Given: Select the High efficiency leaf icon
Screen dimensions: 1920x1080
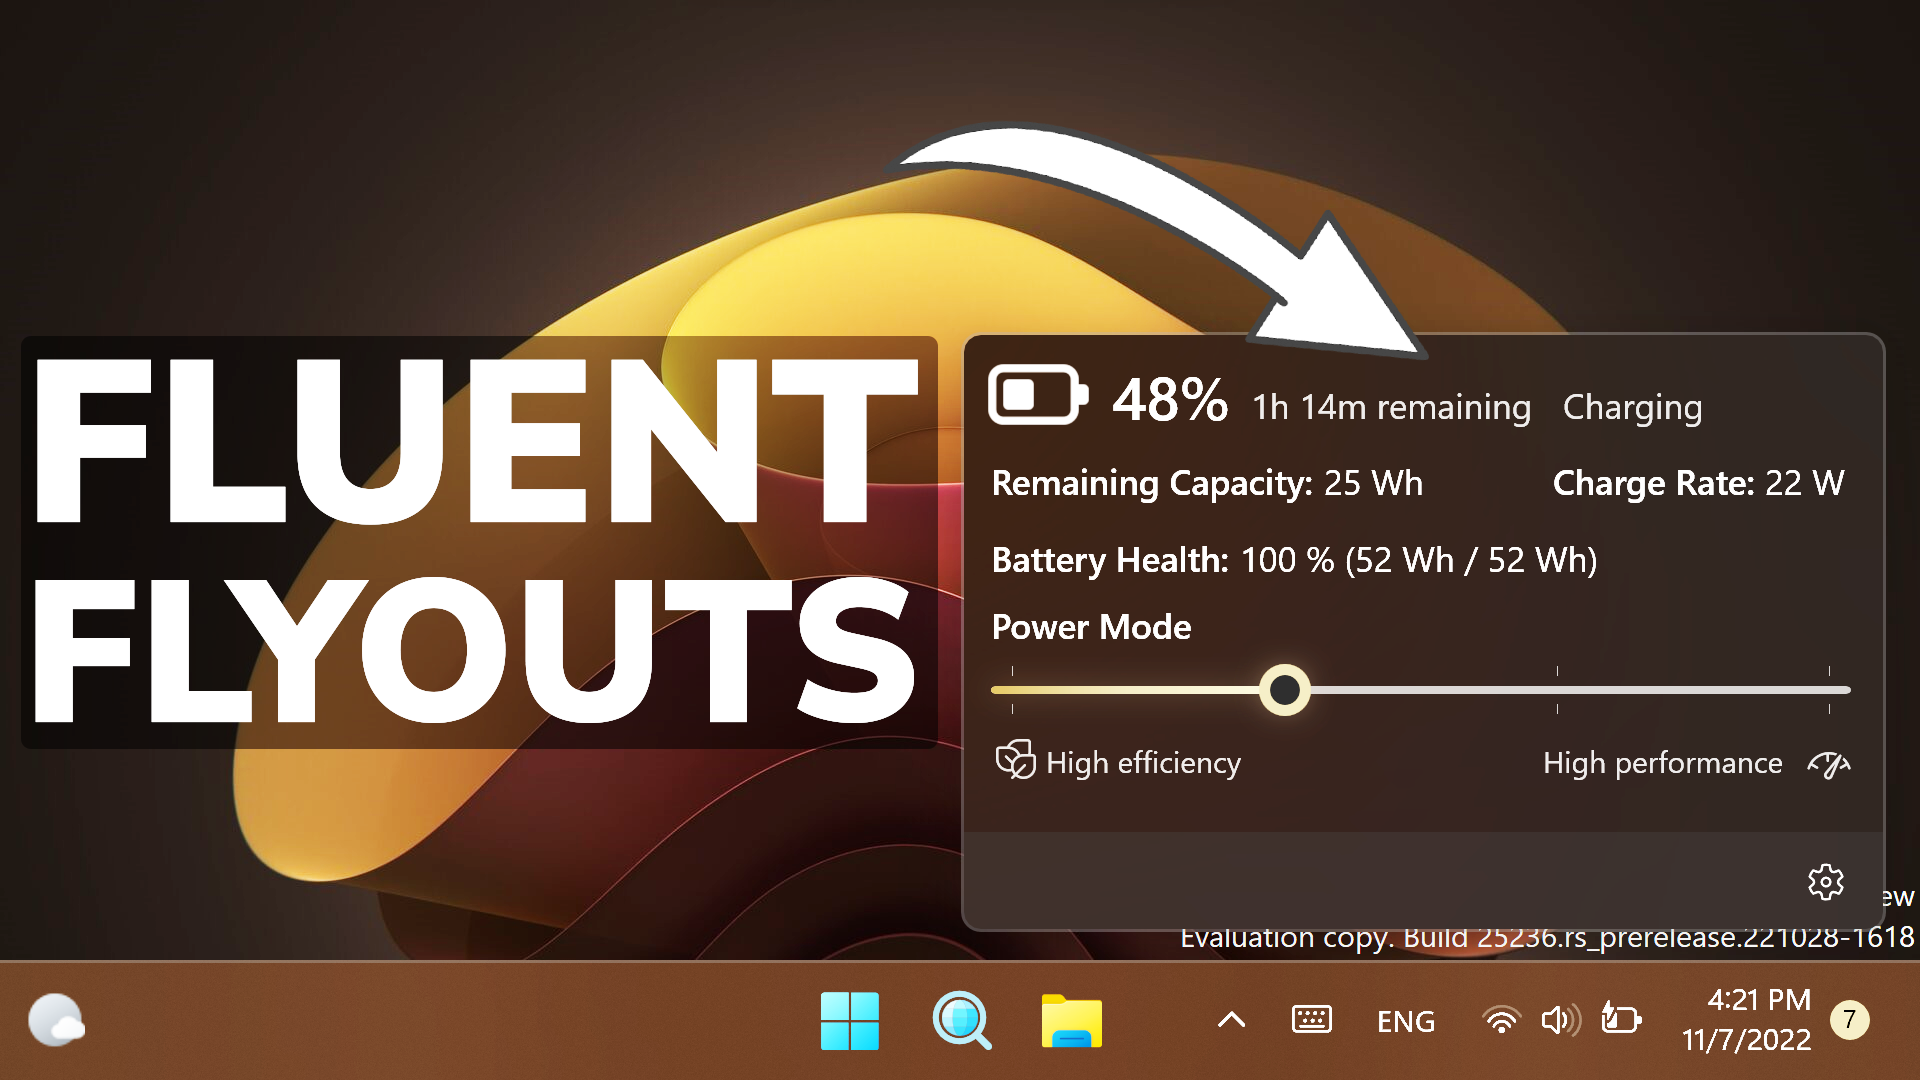Looking at the screenshot, I should 1013,760.
